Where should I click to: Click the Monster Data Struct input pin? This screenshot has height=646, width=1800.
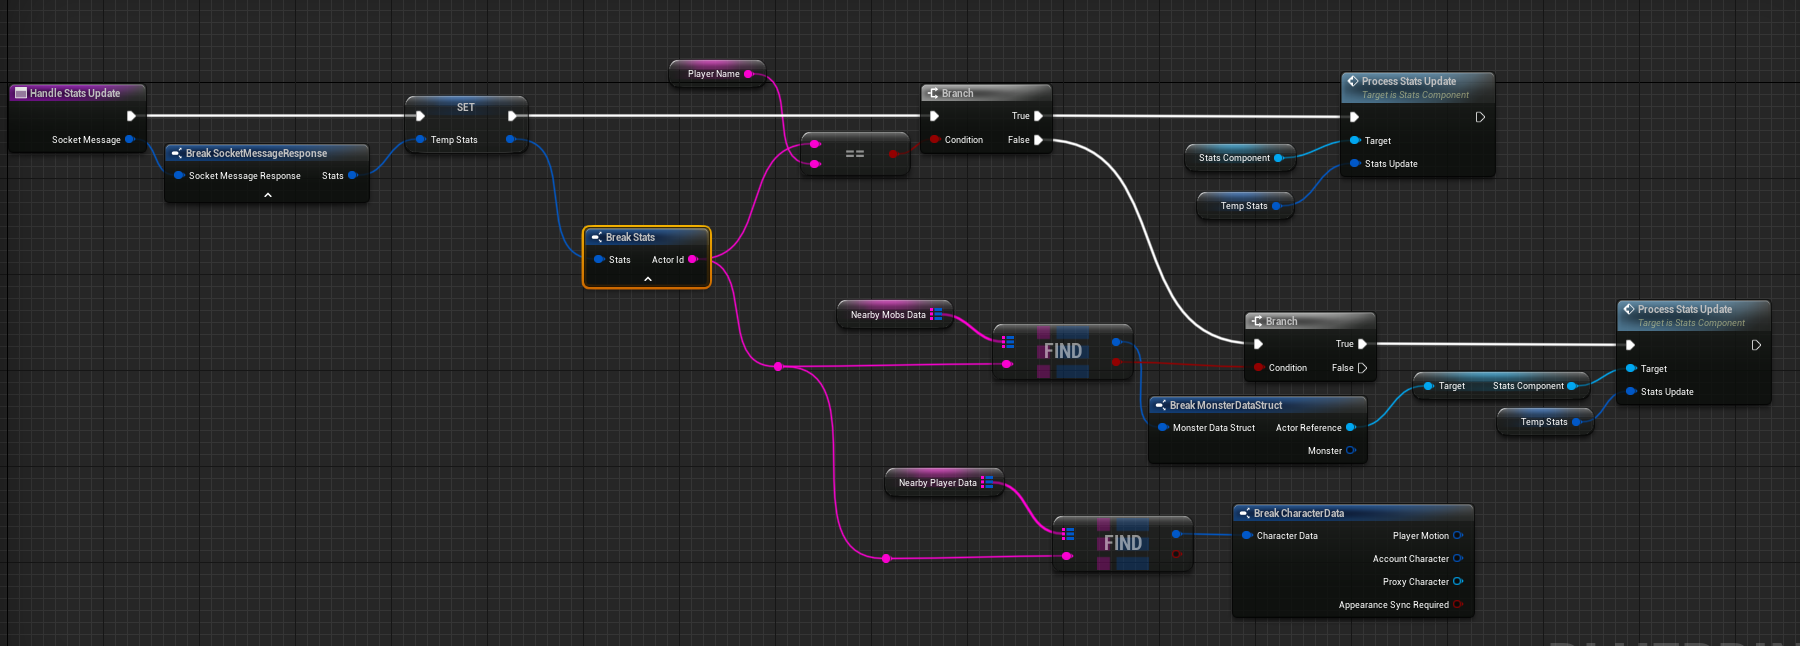(x=1163, y=428)
